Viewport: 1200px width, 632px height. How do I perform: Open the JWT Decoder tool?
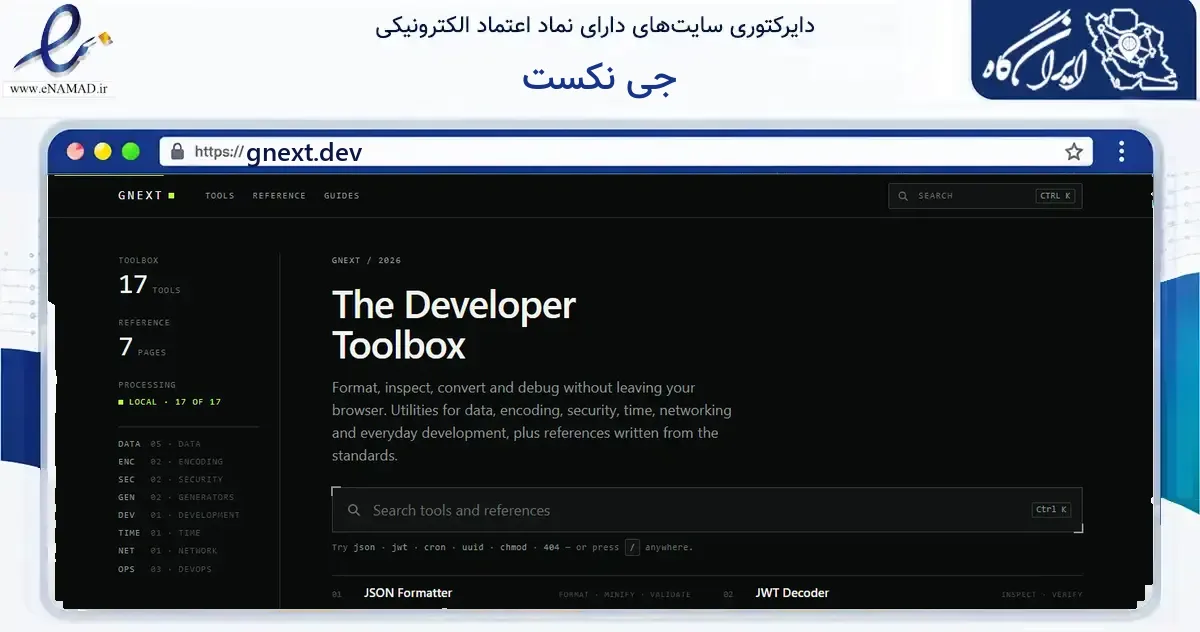click(792, 593)
